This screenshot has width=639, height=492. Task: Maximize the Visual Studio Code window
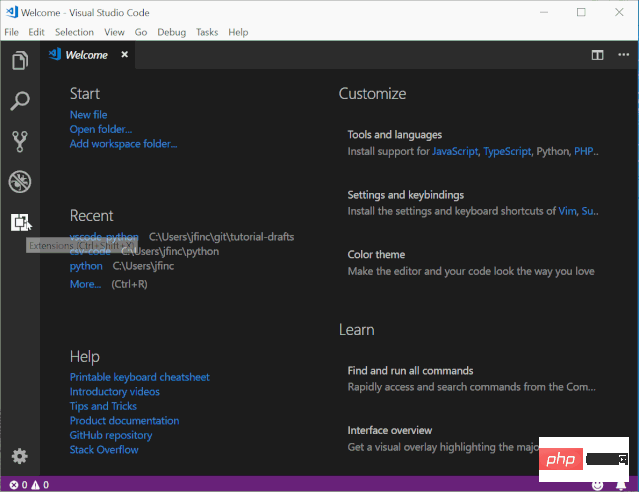click(x=581, y=12)
